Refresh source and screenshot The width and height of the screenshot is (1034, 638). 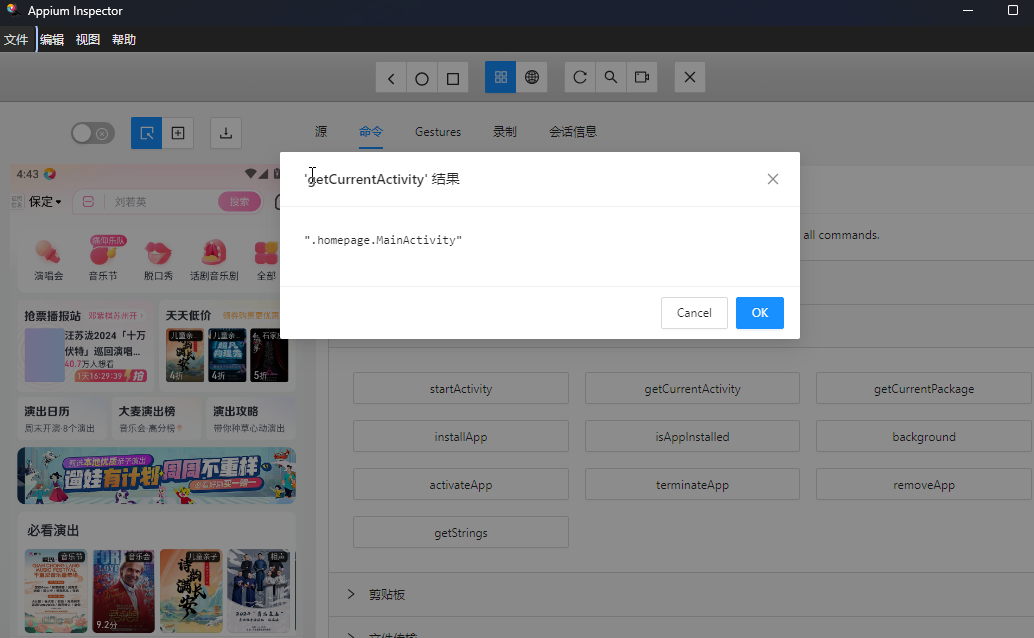coord(580,77)
